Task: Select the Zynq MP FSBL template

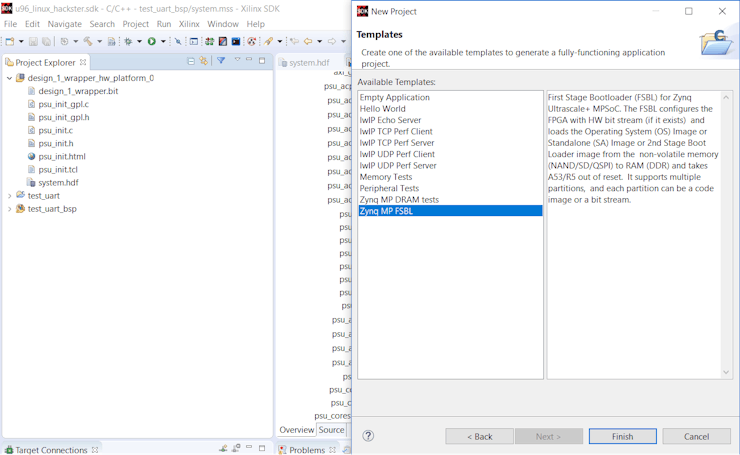Action: point(450,211)
